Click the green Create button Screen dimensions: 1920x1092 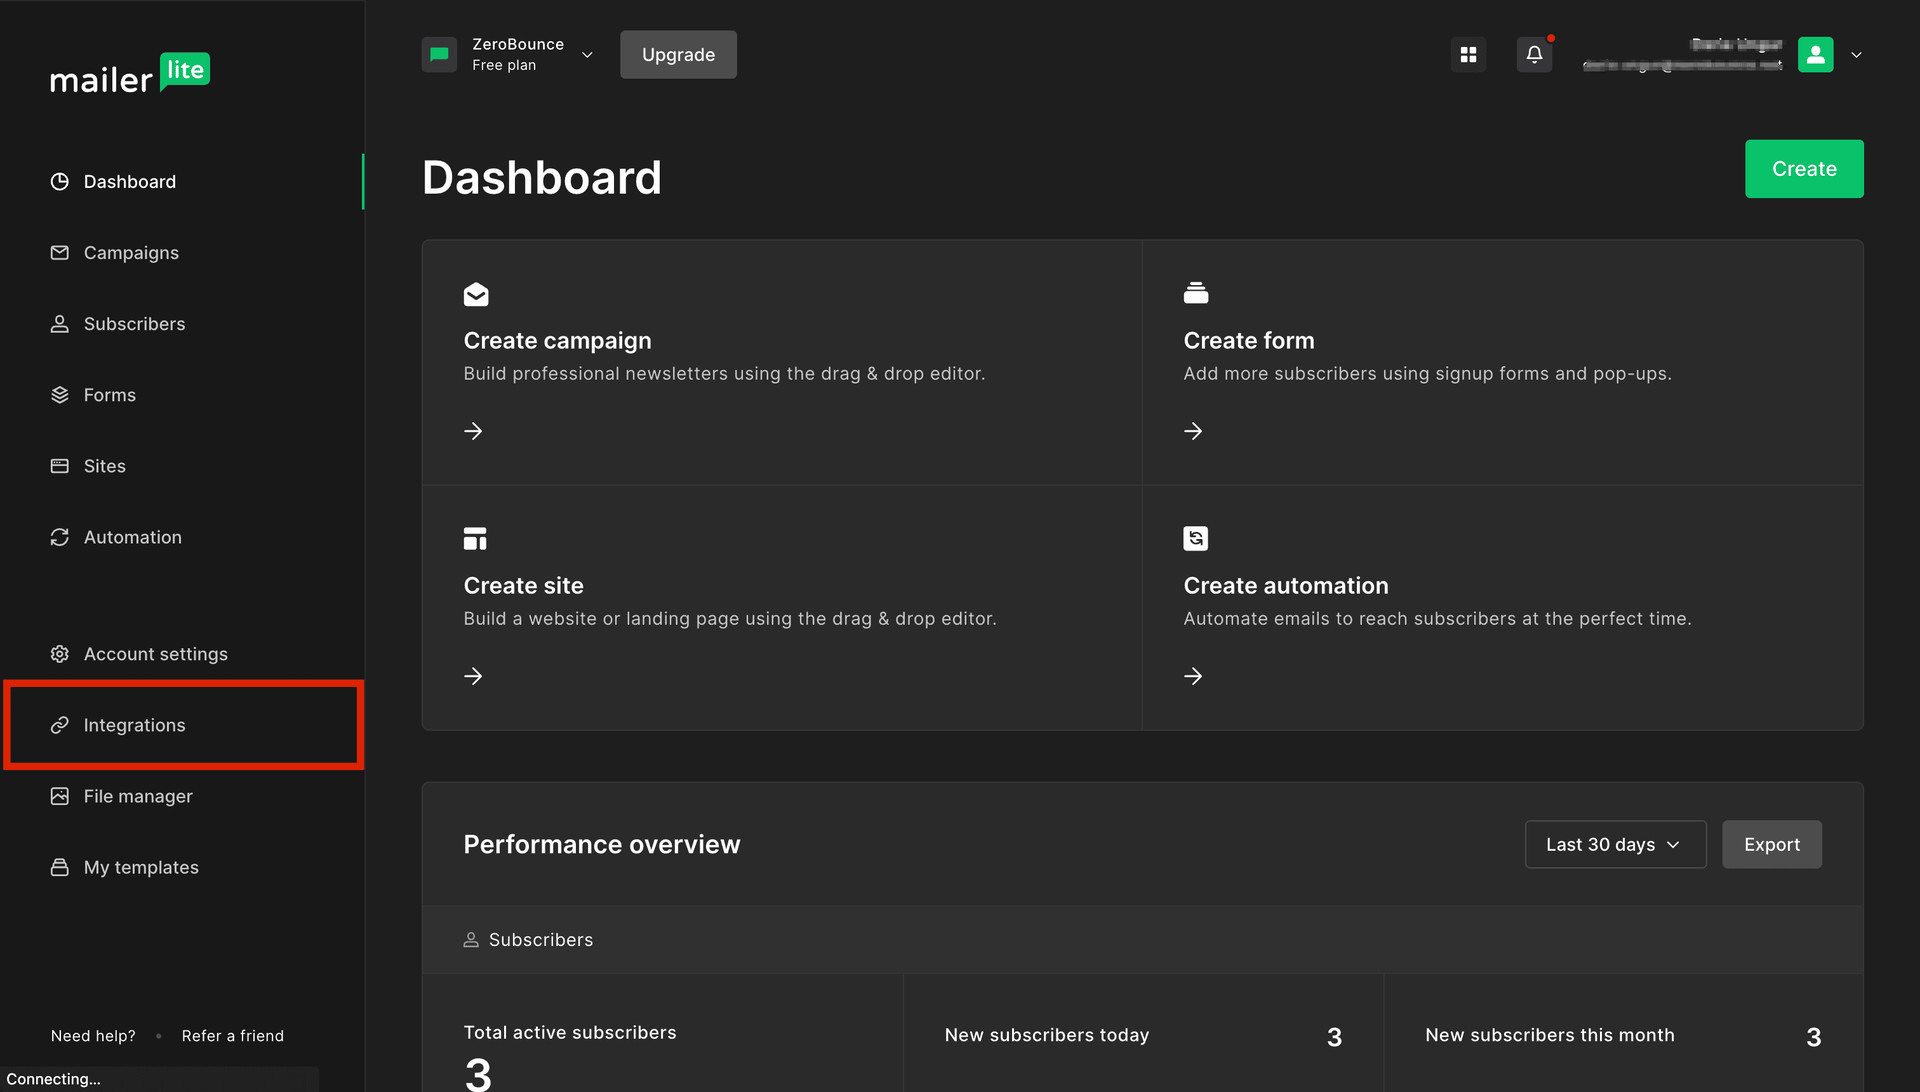[x=1803, y=168]
